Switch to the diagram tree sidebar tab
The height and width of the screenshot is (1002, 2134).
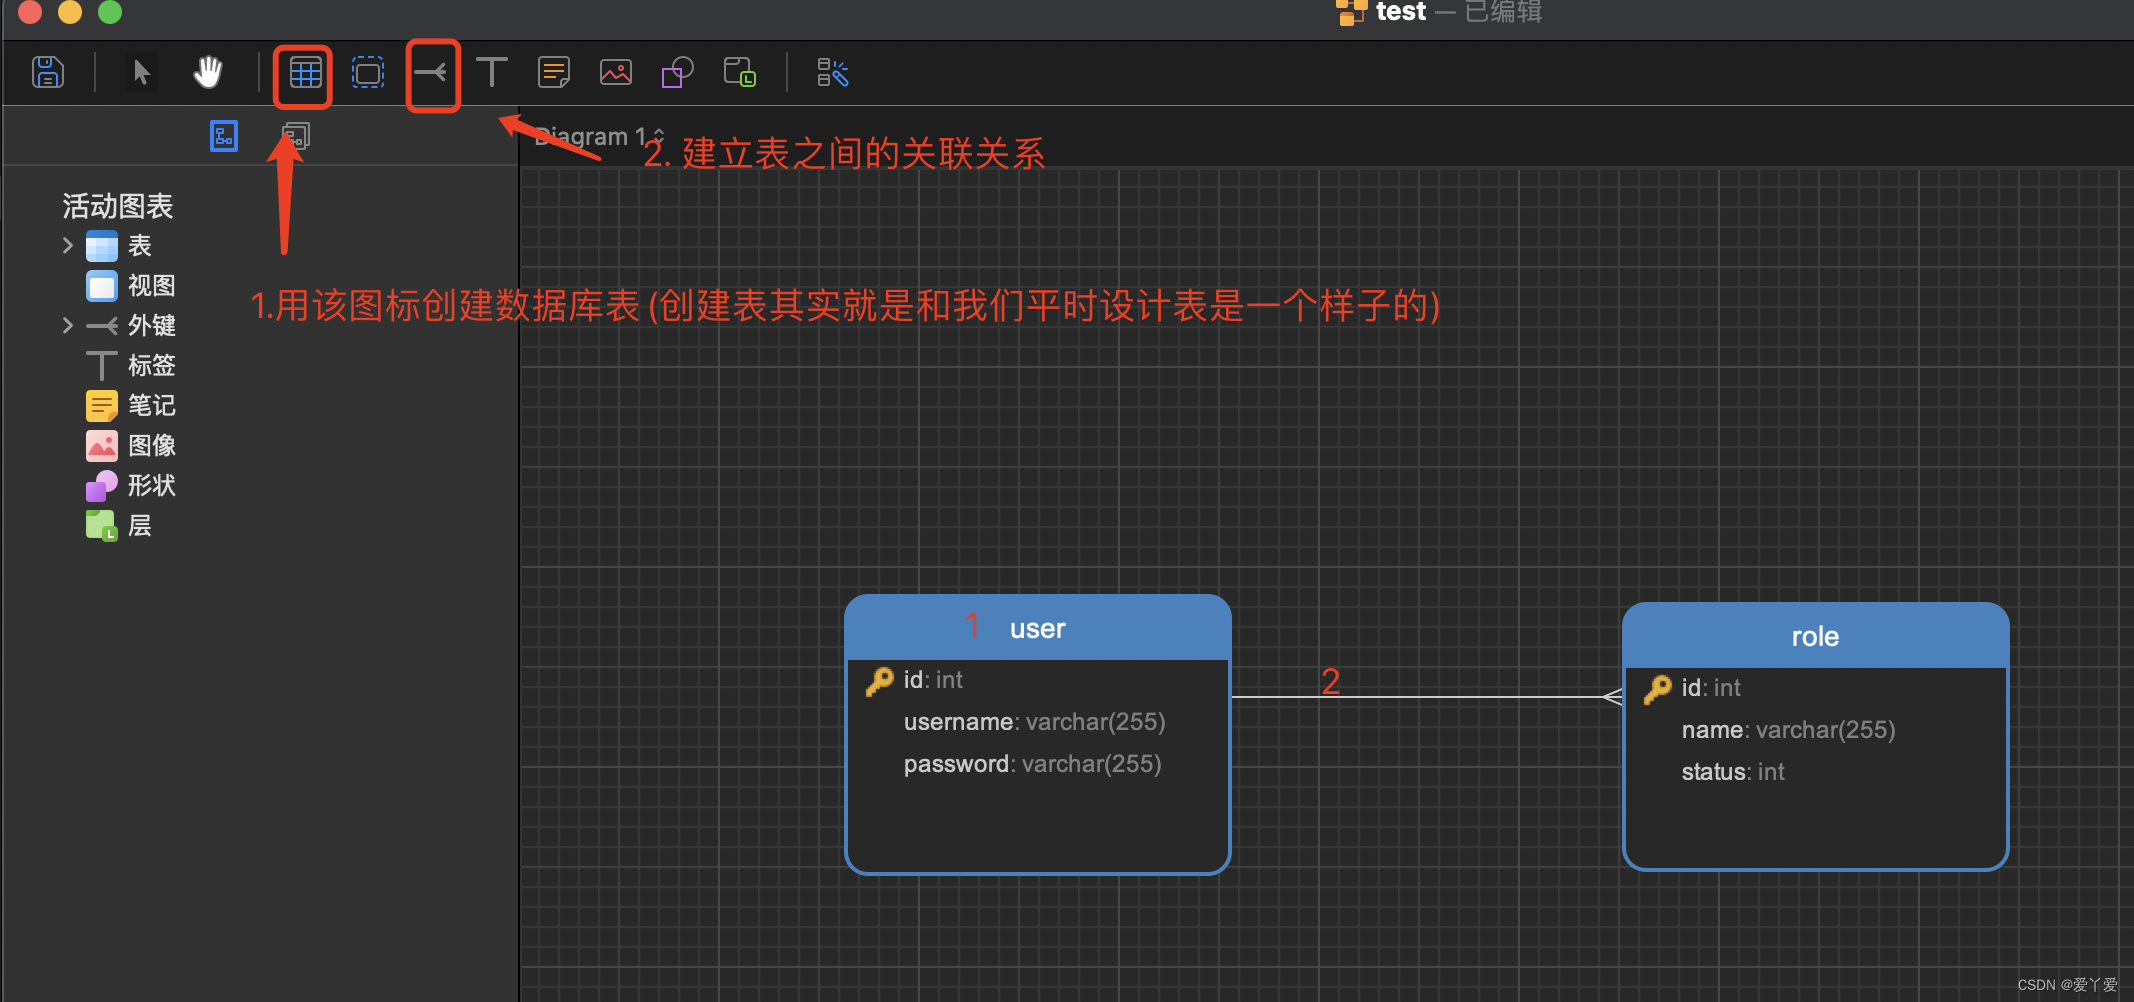click(x=224, y=136)
